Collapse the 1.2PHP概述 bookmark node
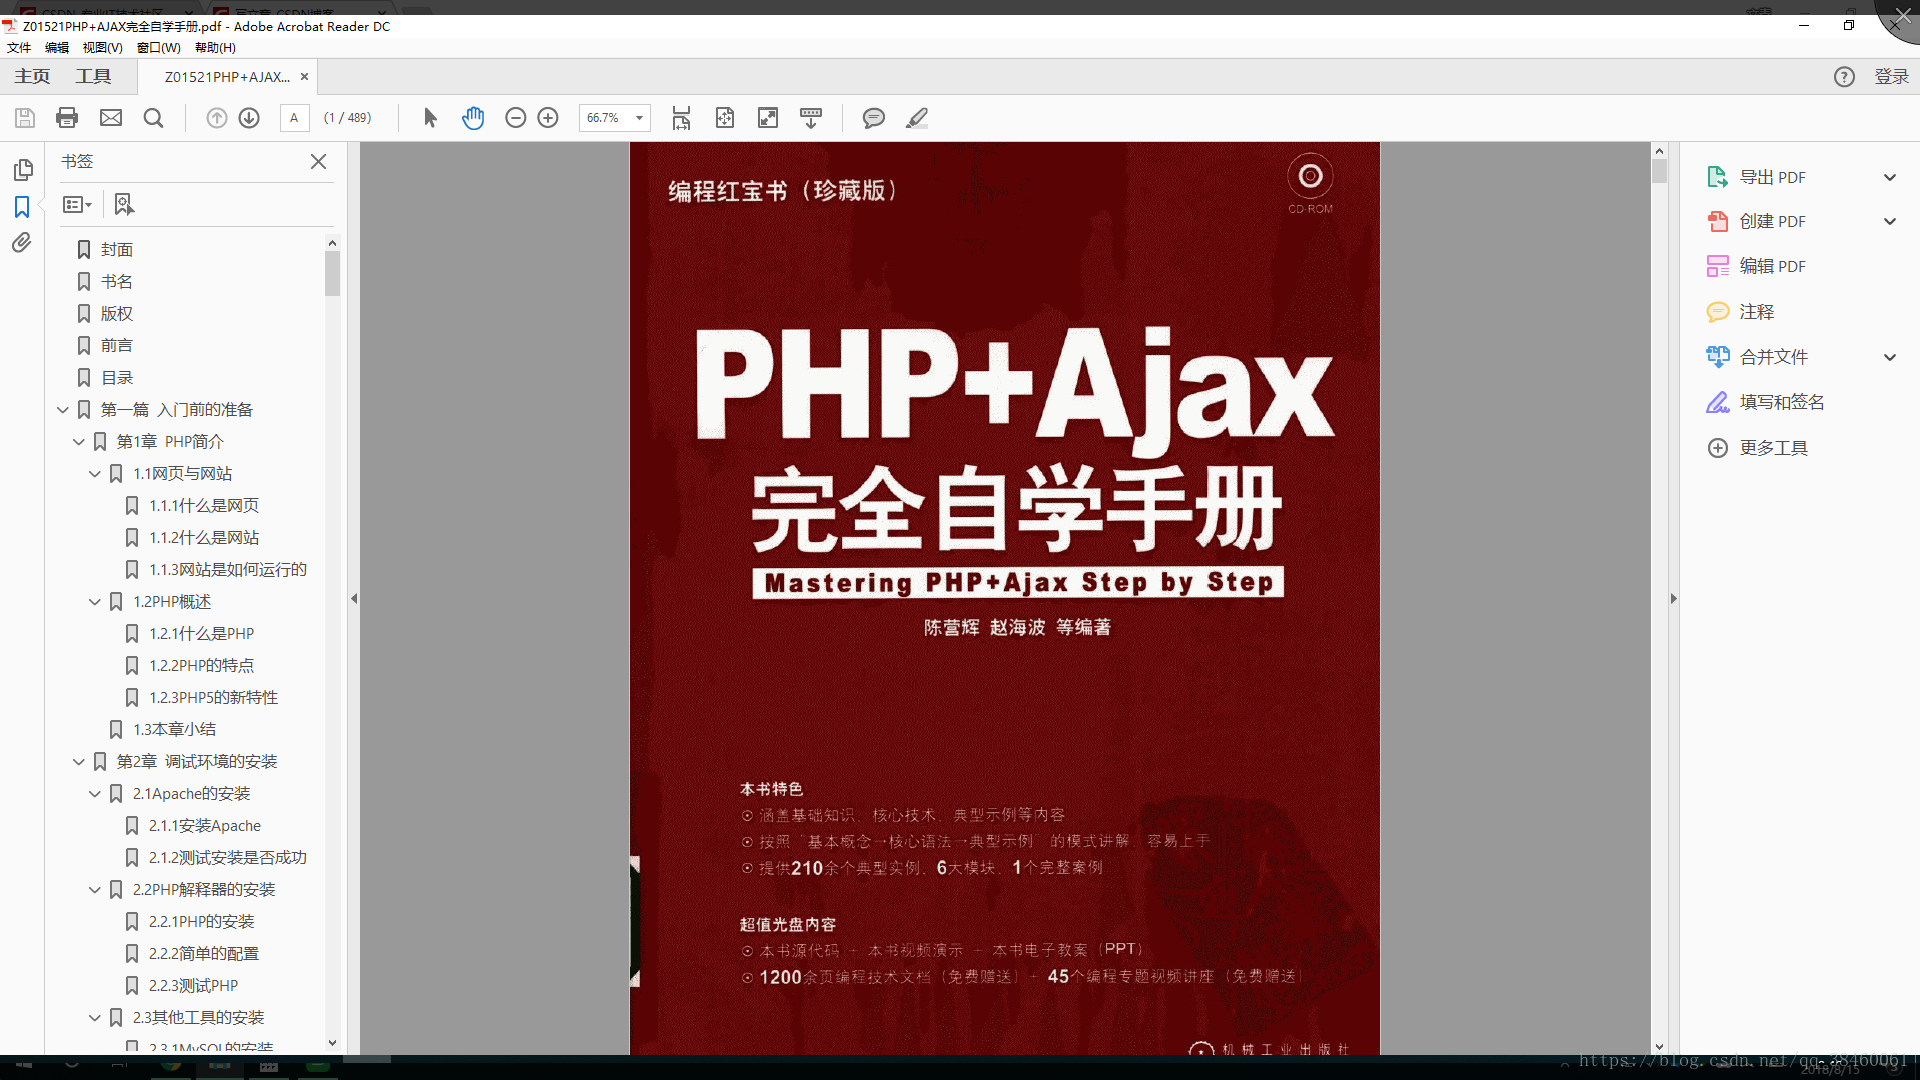This screenshot has width=1920, height=1080. (x=94, y=602)
